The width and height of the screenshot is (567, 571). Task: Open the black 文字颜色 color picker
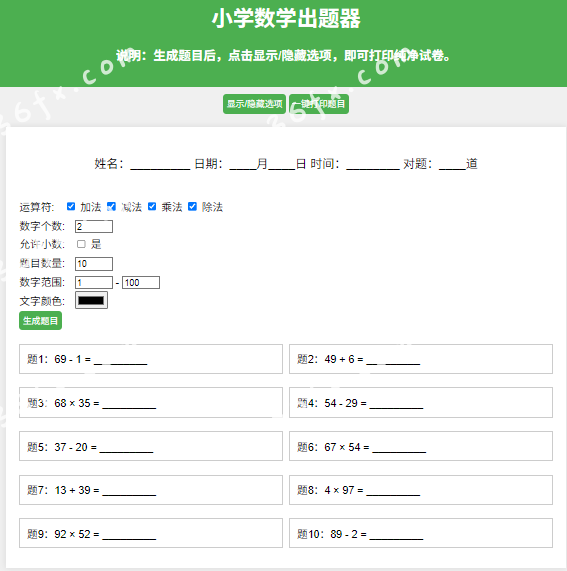tap(91, 300)
